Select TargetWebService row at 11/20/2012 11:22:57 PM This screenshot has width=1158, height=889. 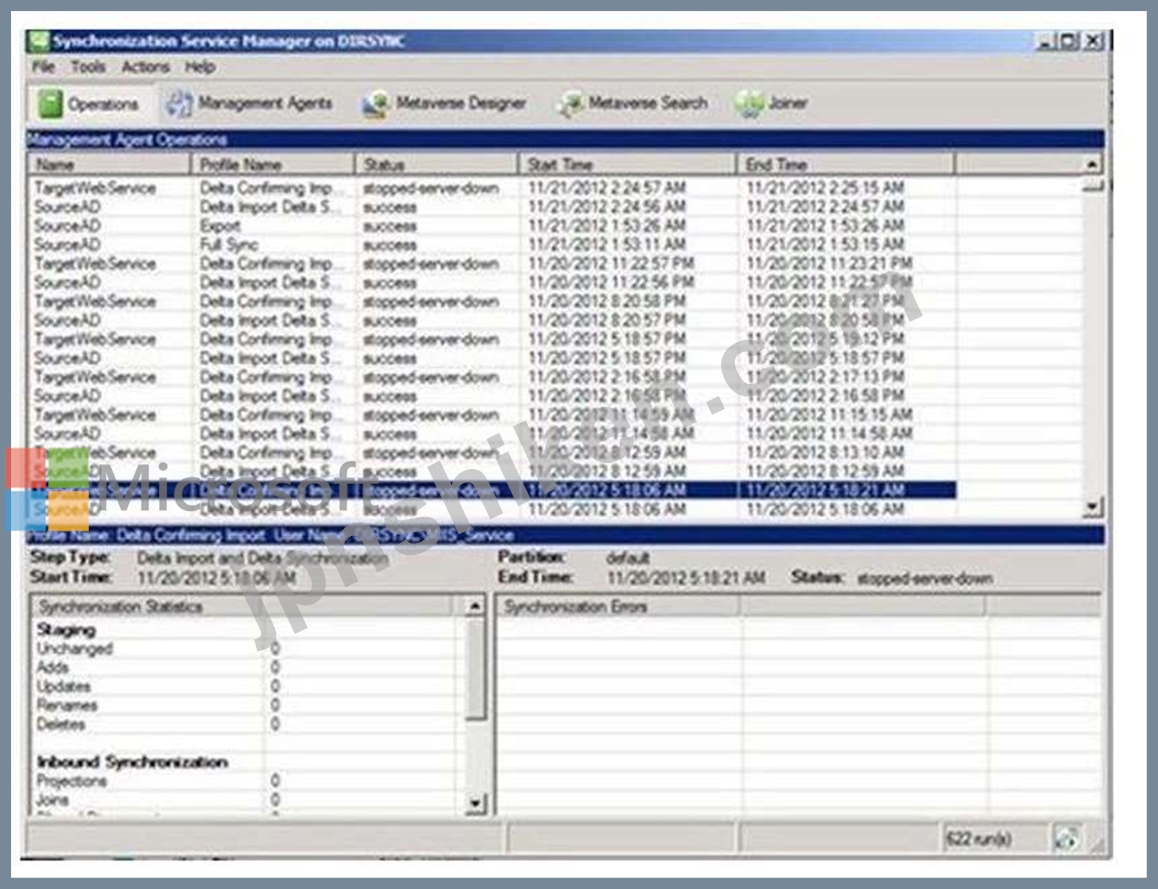coord(492,264)
